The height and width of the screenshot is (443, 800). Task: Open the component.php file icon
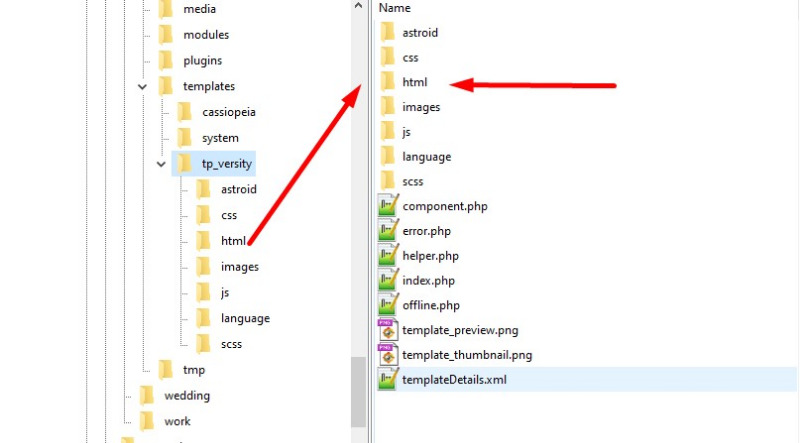388,206
